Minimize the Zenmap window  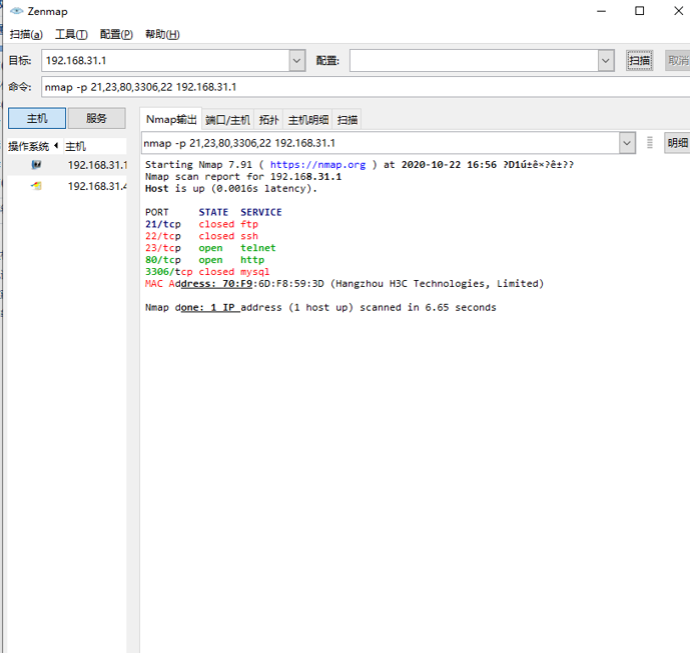click(x=602, y=11)
